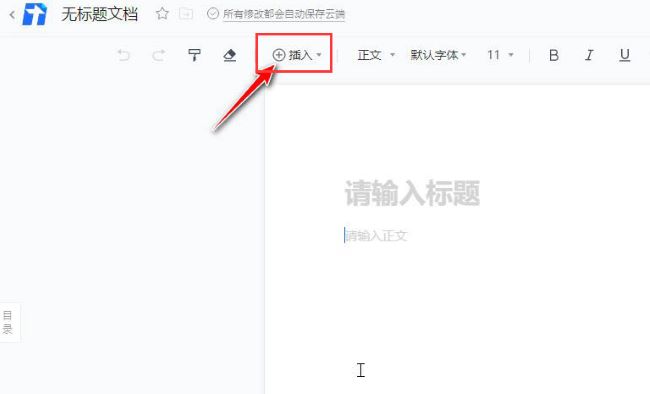650x394 pixels.
Task: Open the font size 11 dropdown
Action: click(x=500, y=55)
